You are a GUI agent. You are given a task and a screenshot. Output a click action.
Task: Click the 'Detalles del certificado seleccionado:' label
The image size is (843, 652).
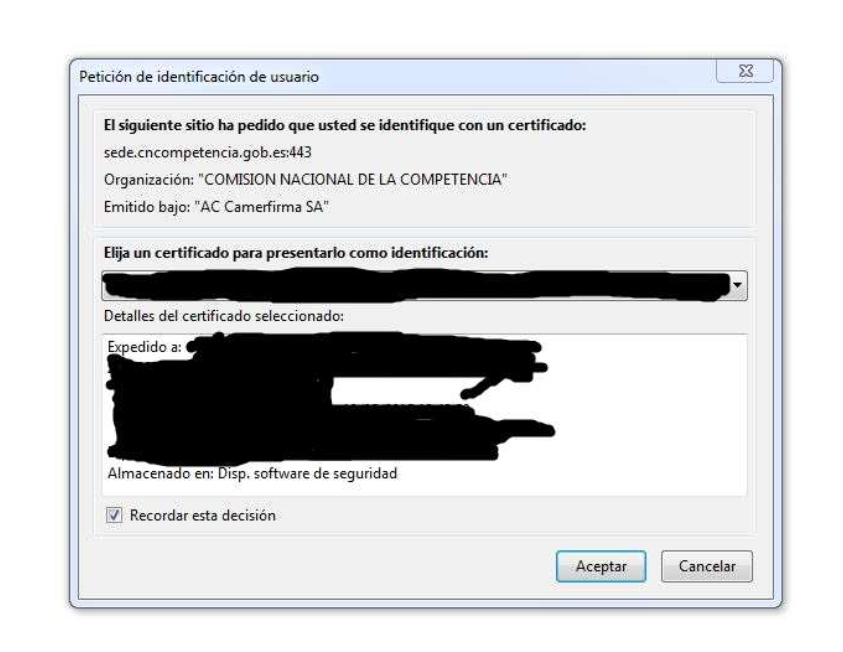coord(224,316)
